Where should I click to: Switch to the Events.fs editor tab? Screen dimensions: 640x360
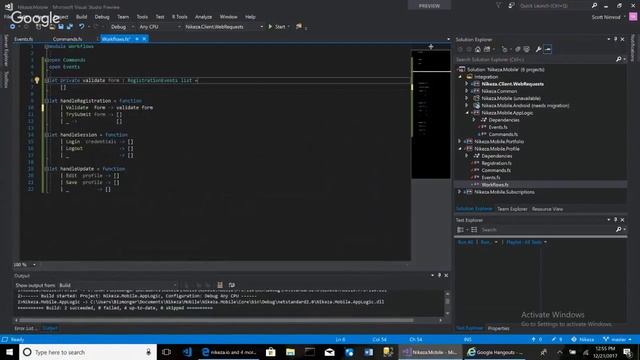24,39
